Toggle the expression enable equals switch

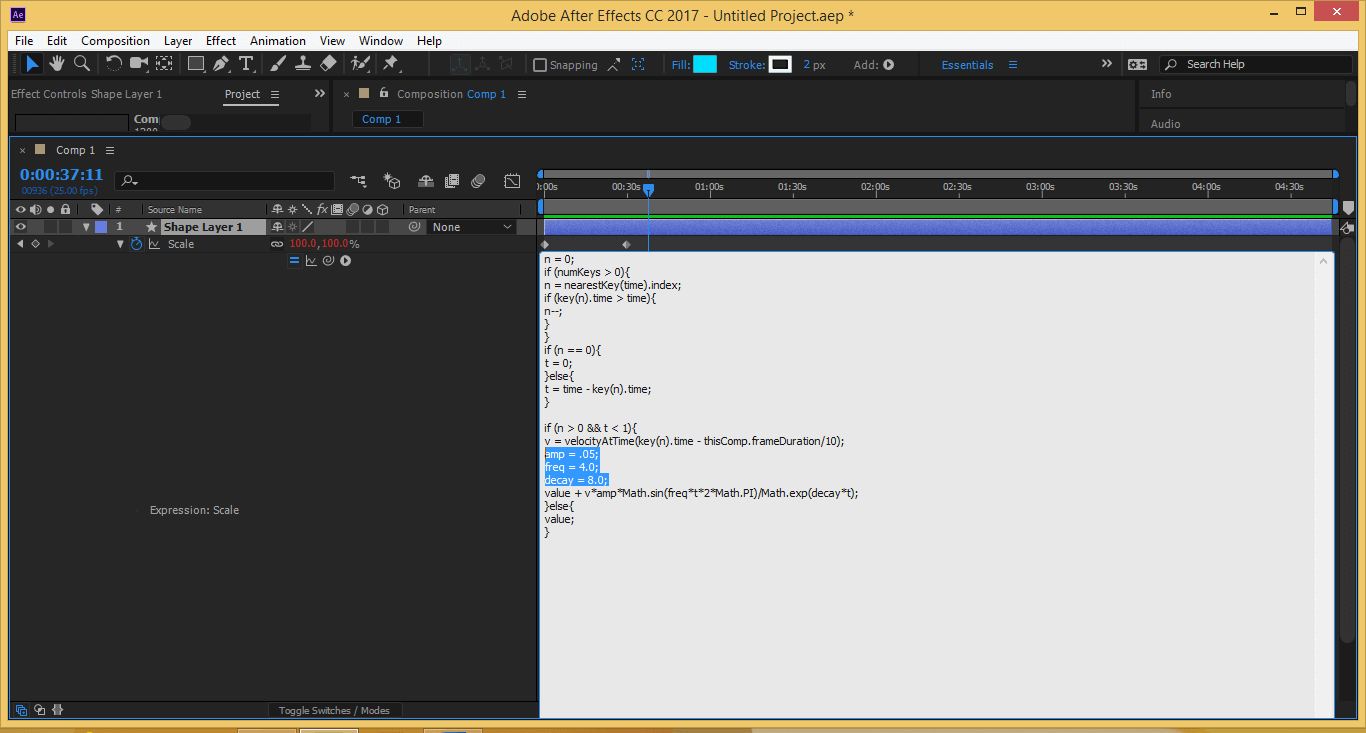pos(294,261)
